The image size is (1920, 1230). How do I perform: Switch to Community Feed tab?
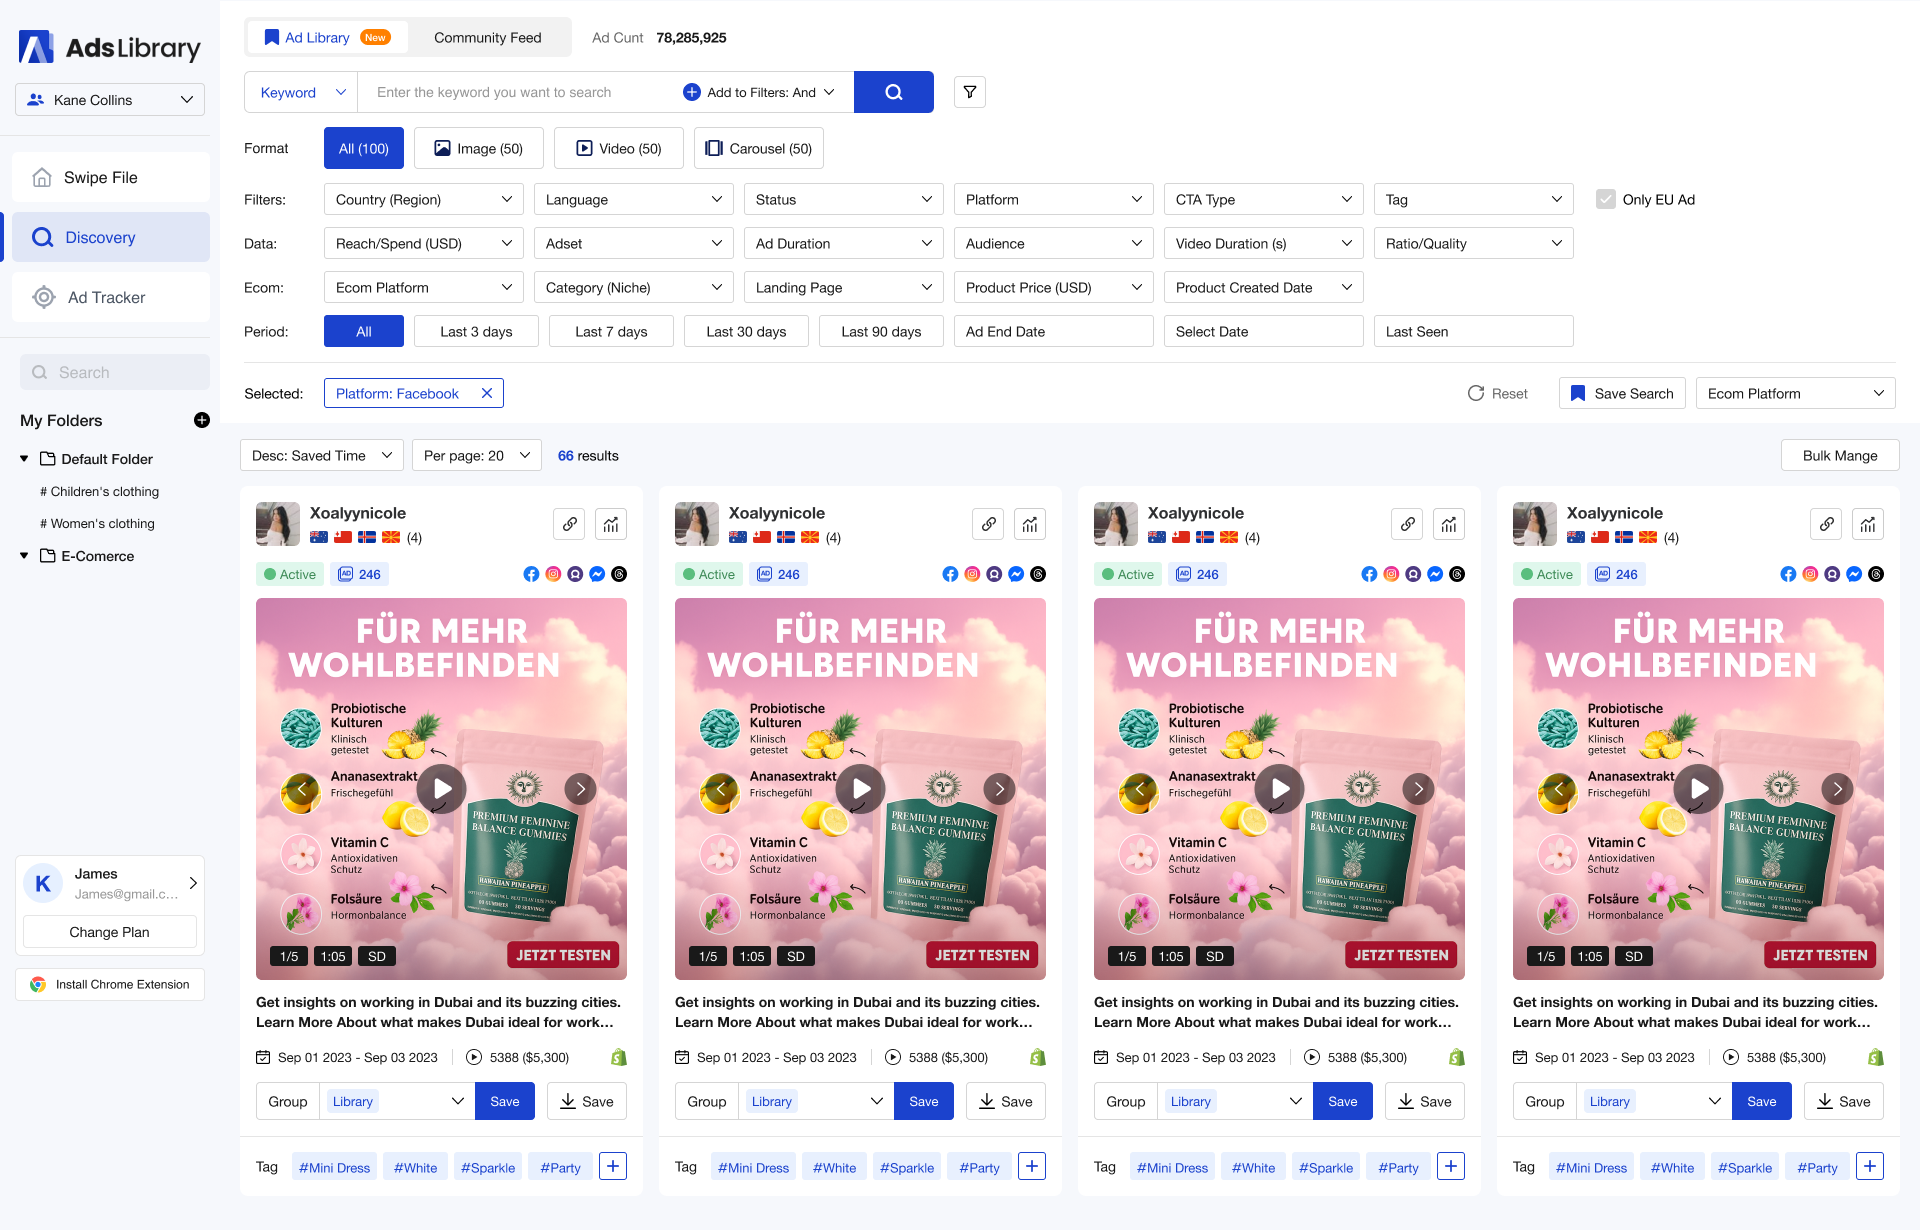pyautogui.click(x=487, y=37)
